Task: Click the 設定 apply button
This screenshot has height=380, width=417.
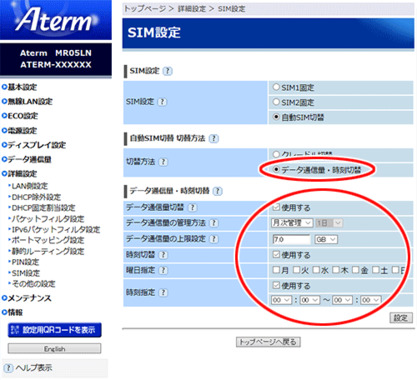Action: pos(401,318)
